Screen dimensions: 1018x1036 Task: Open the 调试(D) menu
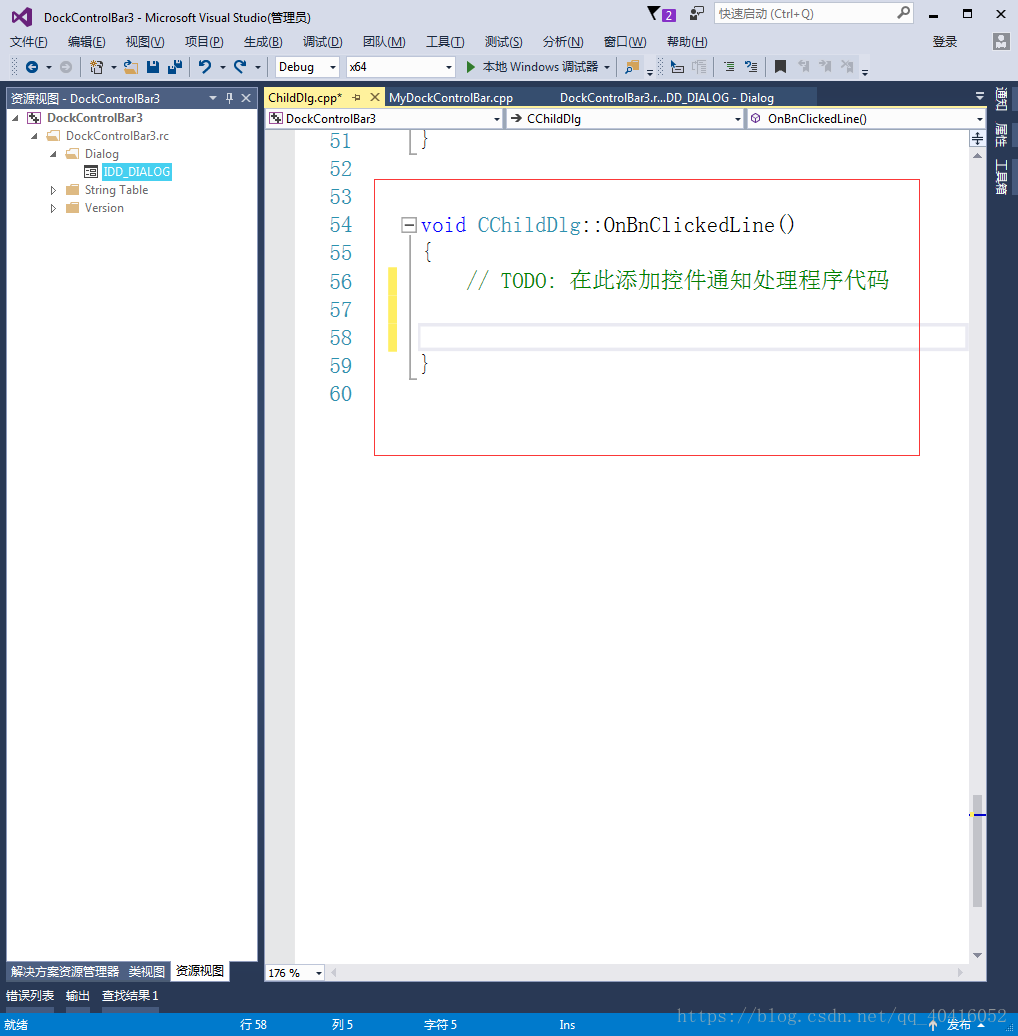click(x=322, y=42)
